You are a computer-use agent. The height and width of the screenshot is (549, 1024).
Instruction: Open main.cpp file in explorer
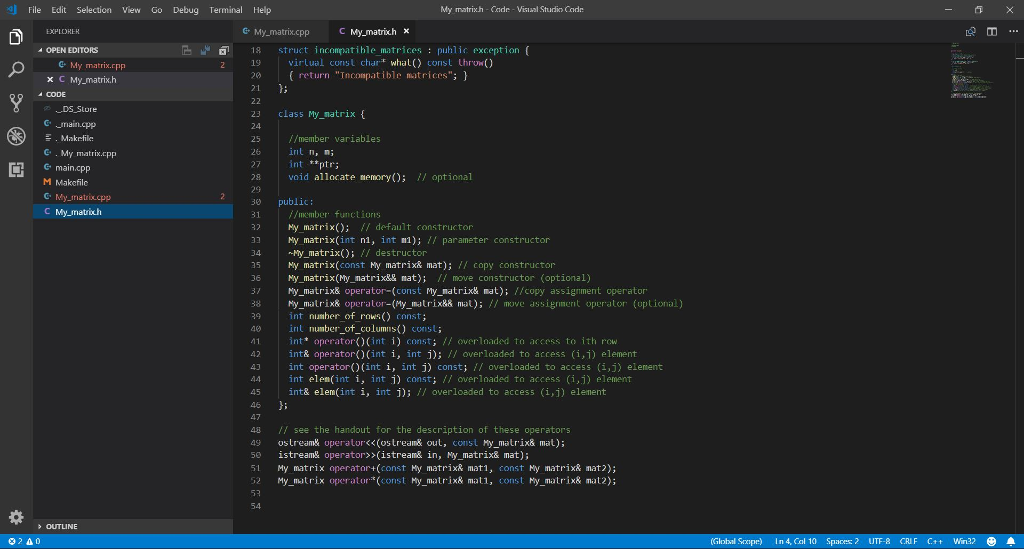(x=133, y=168)
